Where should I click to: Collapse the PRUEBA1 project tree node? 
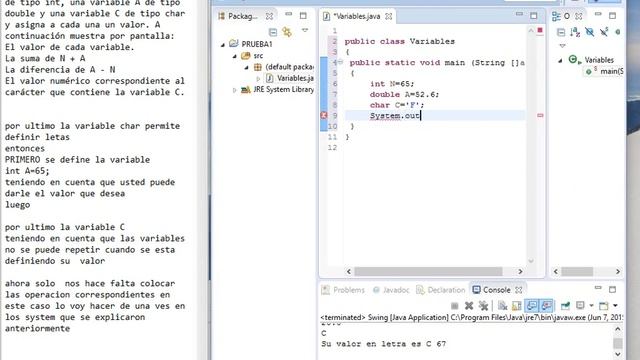coord(223,44)
